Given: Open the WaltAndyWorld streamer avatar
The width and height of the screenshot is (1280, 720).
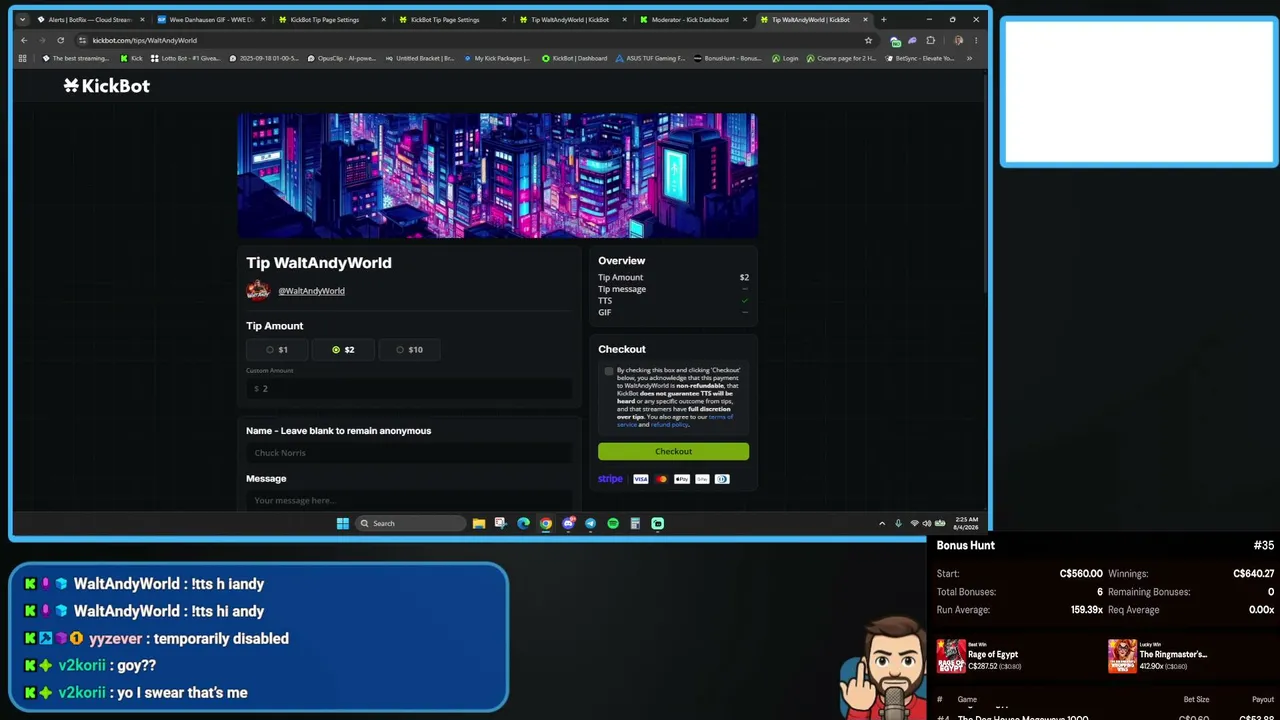Looking at the screenshot, I should point(258,291).
